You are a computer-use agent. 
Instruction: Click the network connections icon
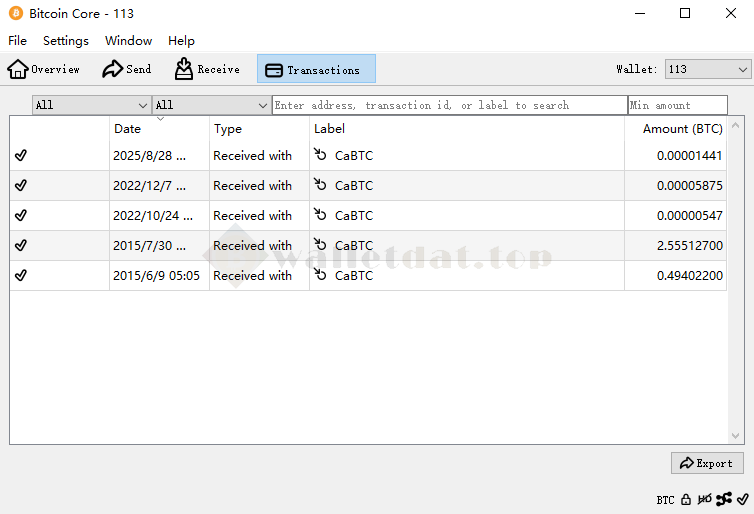[724, 499]
